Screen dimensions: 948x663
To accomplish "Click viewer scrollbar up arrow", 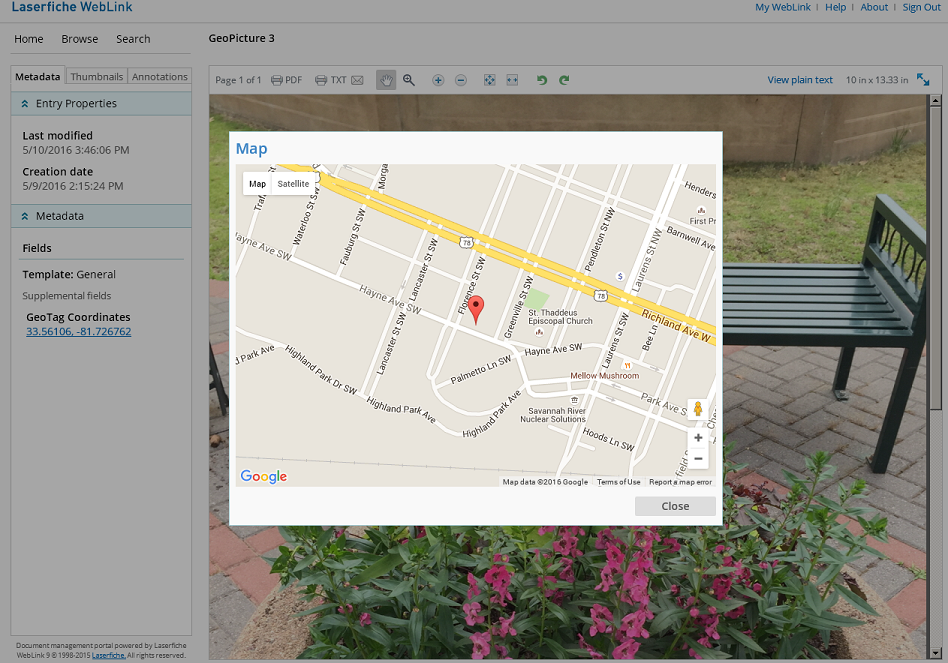I will pyautogui.click(x=935, y=100).
